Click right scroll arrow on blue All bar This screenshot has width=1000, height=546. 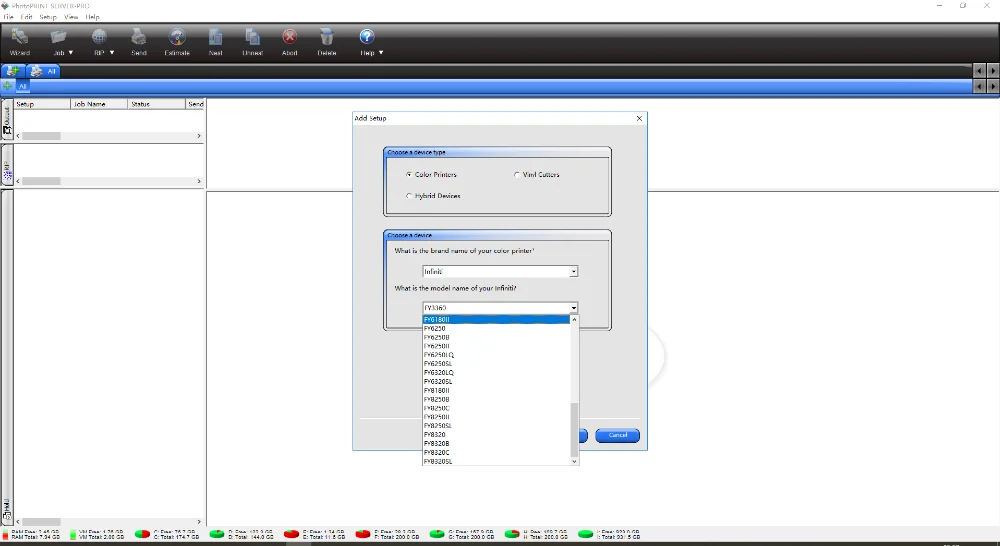click(993, 86)
